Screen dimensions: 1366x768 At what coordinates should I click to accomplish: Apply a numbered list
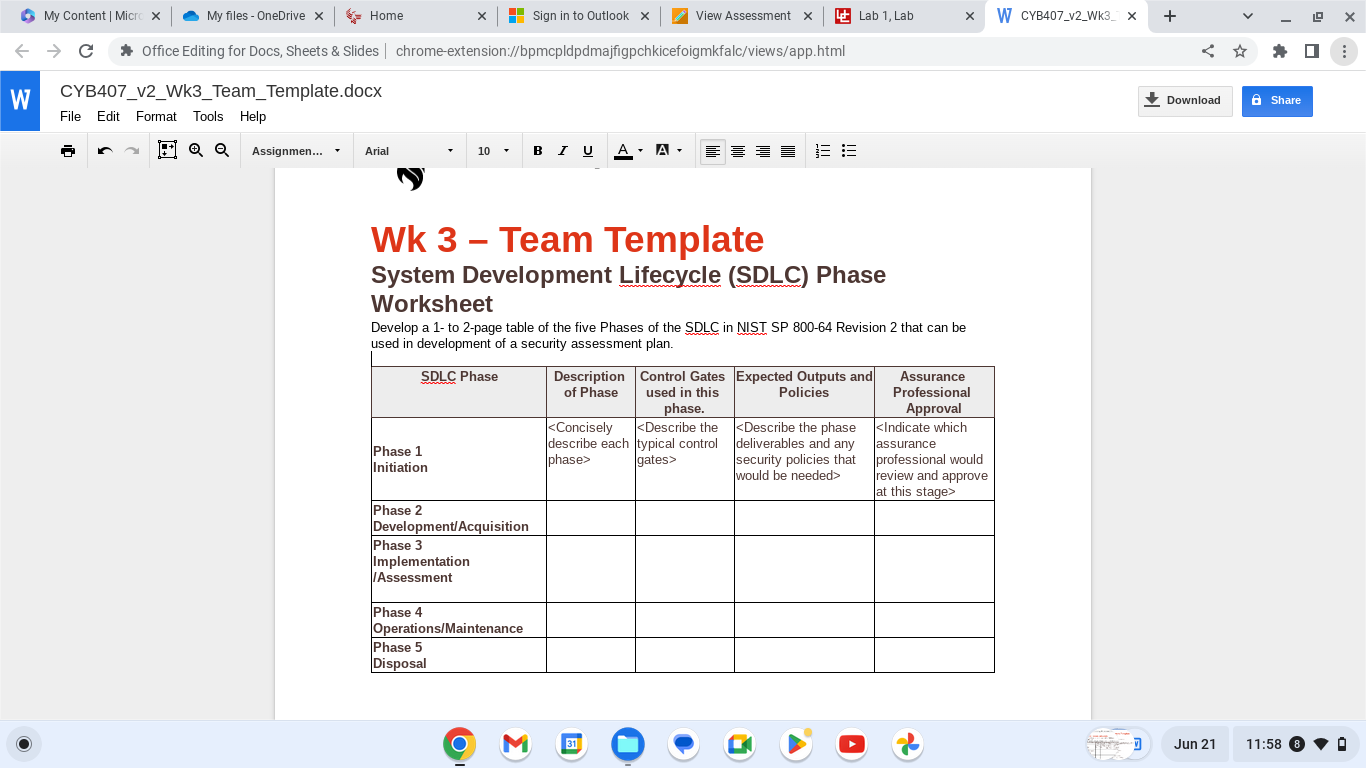[822, 150]
